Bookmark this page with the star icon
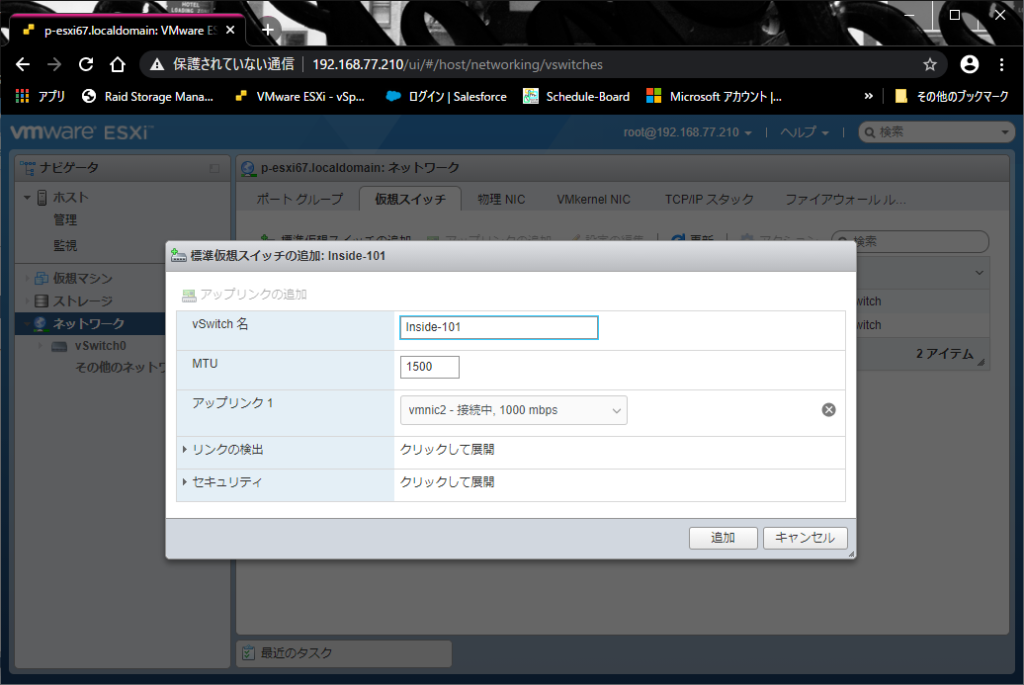The image size is (1024, 685). click(929, 64)
